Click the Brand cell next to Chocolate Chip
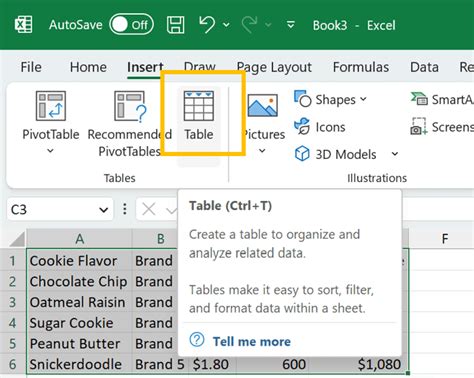Screen dimensions: 474x378 155,281
